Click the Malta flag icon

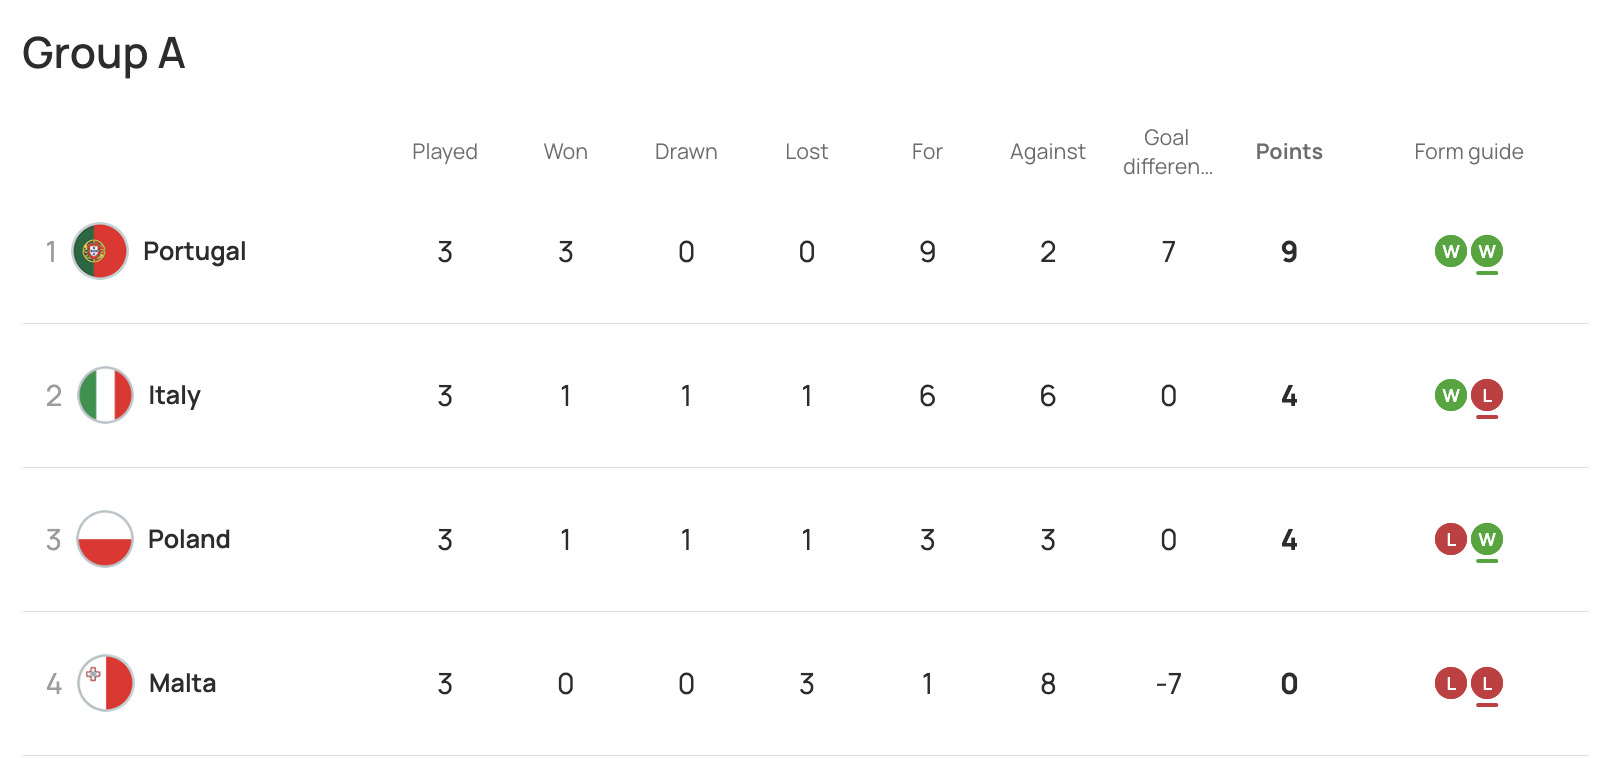point(105,683)
